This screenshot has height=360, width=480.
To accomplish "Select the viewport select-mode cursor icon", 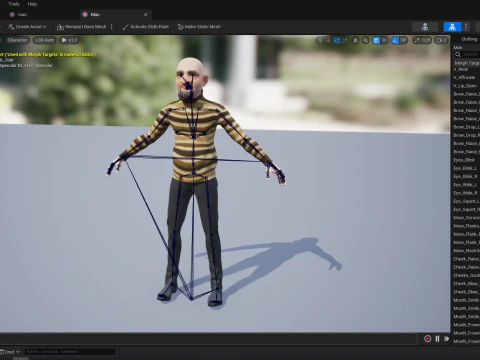I will (x=320, y=40).
